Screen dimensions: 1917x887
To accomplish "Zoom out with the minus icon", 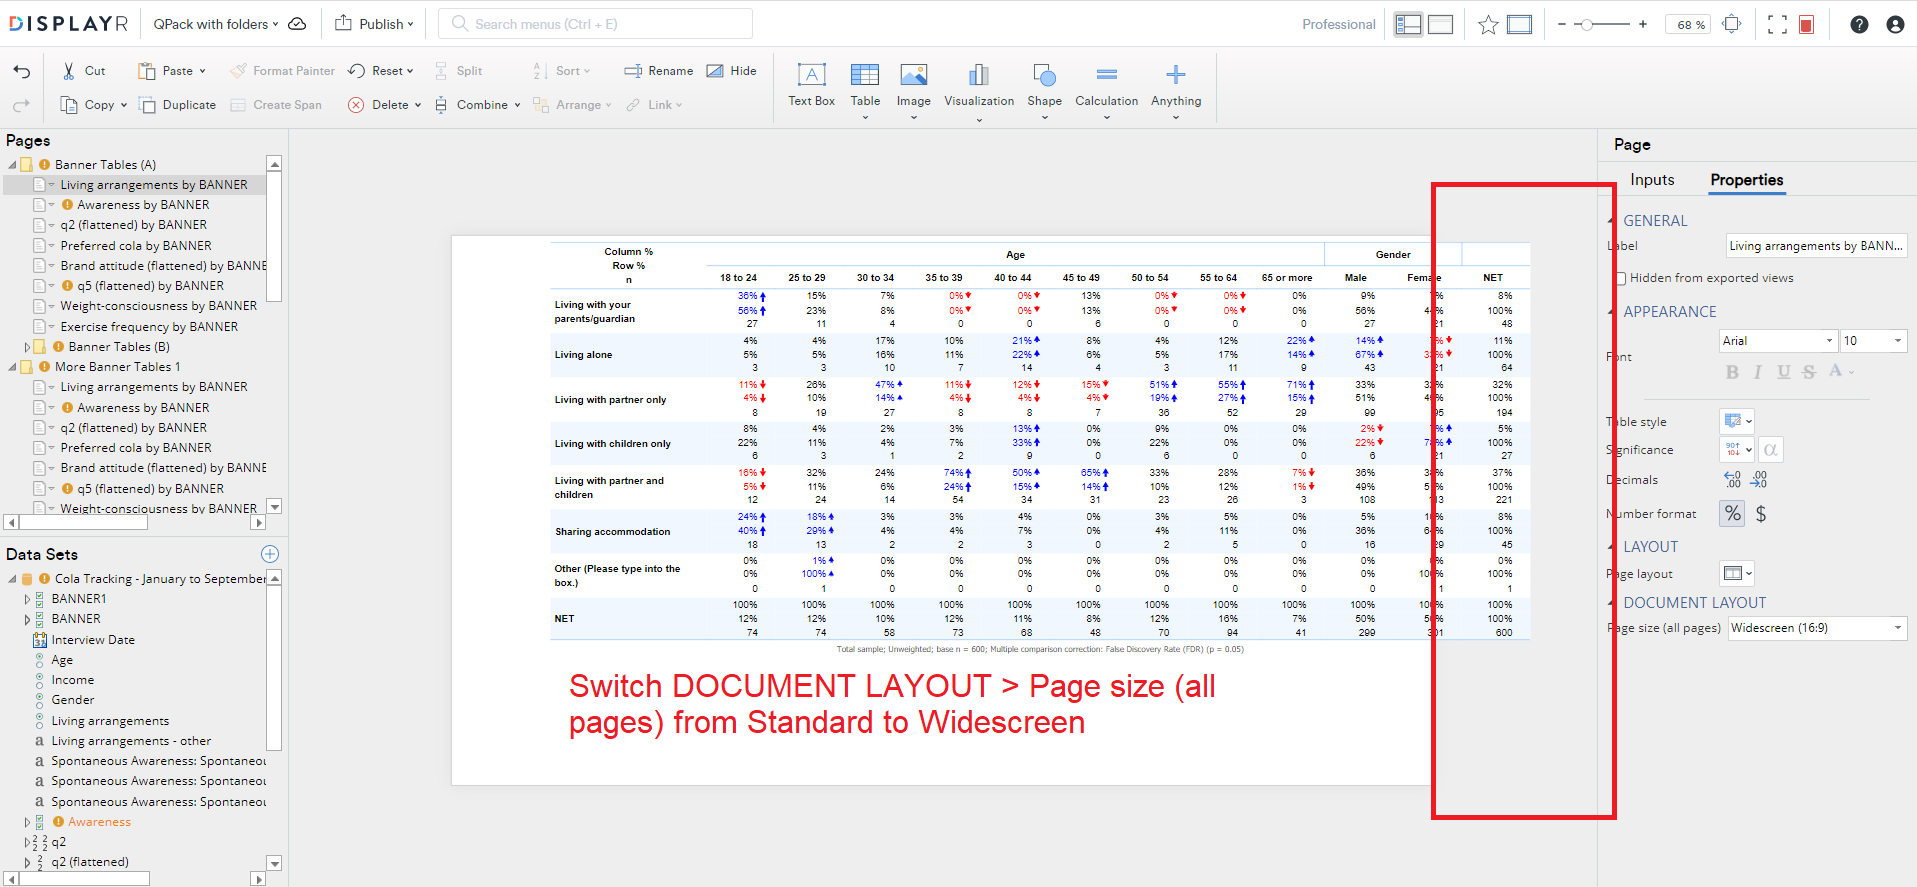I will (1561, 24).
